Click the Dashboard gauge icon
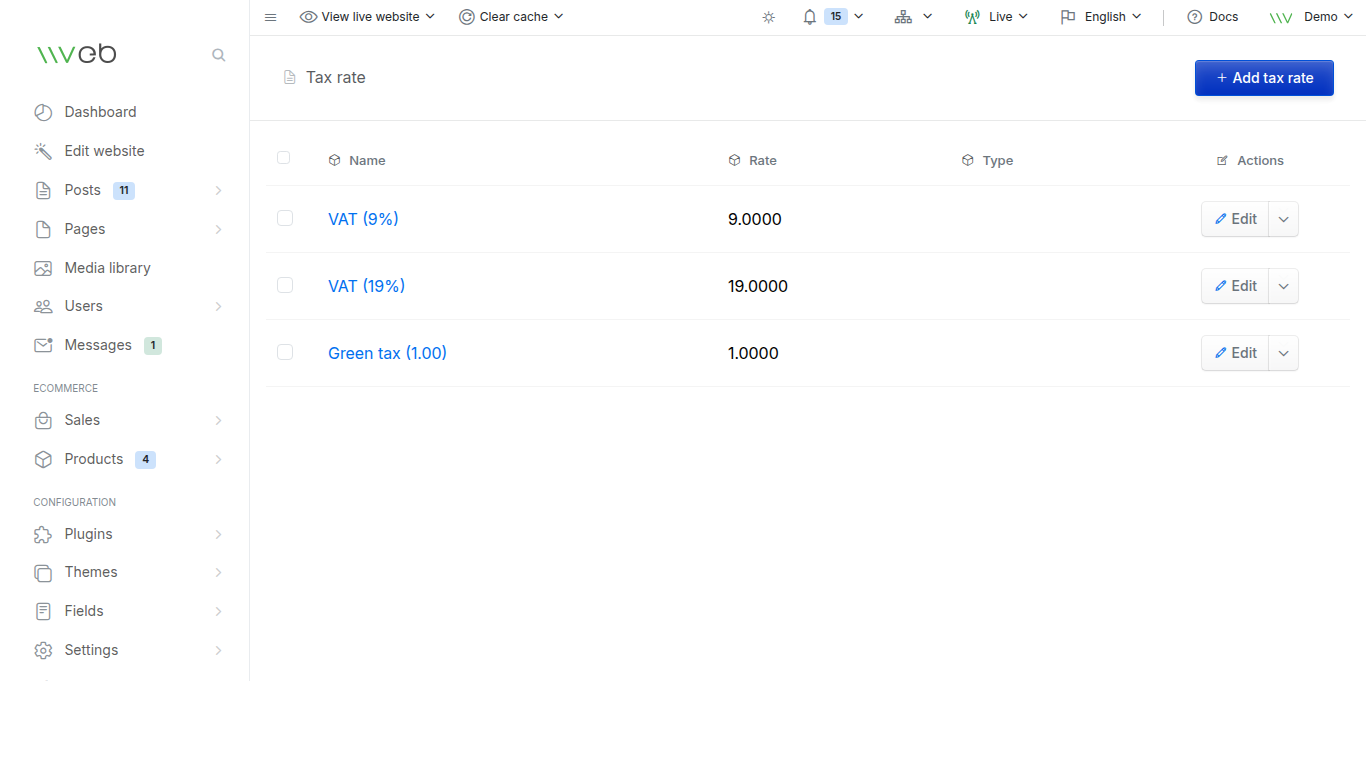This screenshot has width=1366, height=768. coord(43,112)
